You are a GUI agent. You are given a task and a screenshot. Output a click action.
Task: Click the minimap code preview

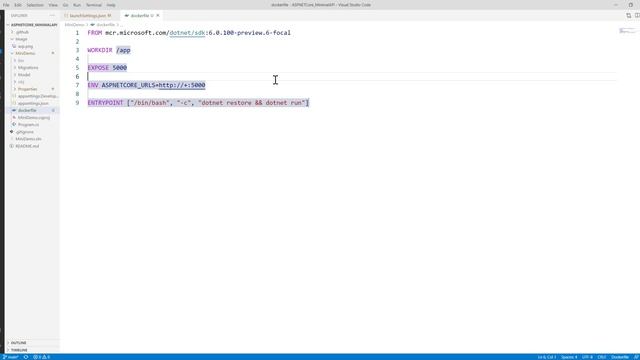tap(627, 31)
